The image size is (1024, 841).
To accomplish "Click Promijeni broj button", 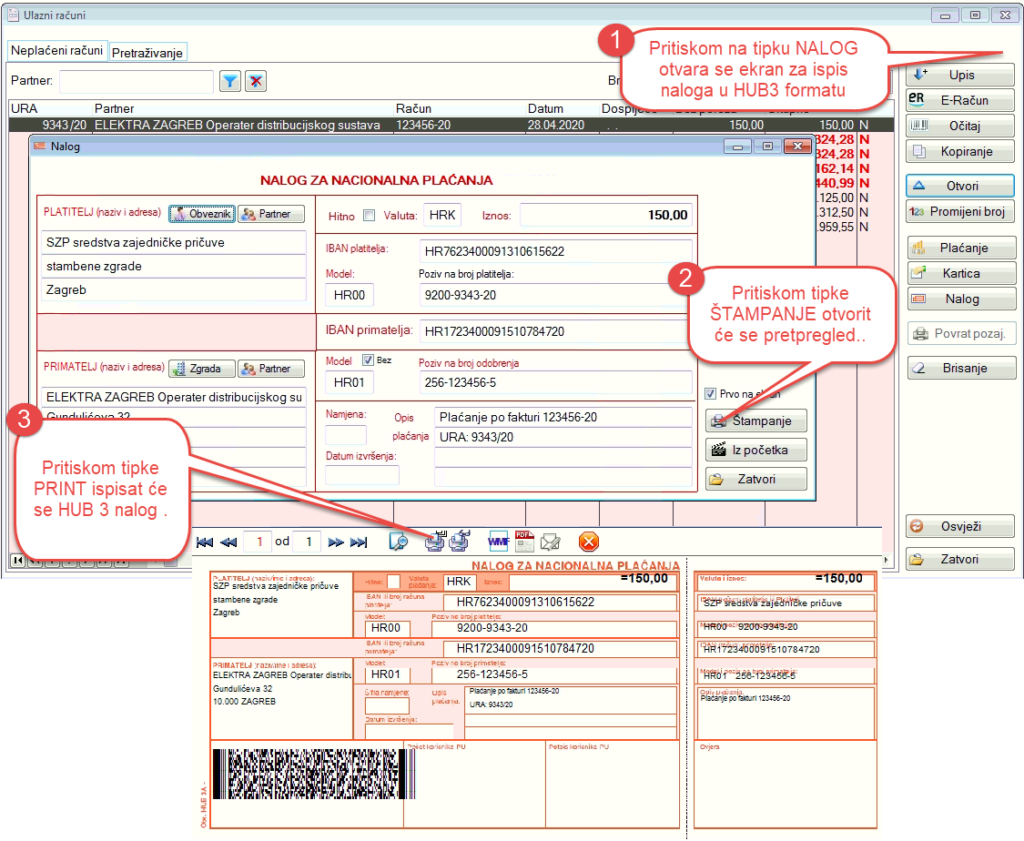I will click(960, 212).
